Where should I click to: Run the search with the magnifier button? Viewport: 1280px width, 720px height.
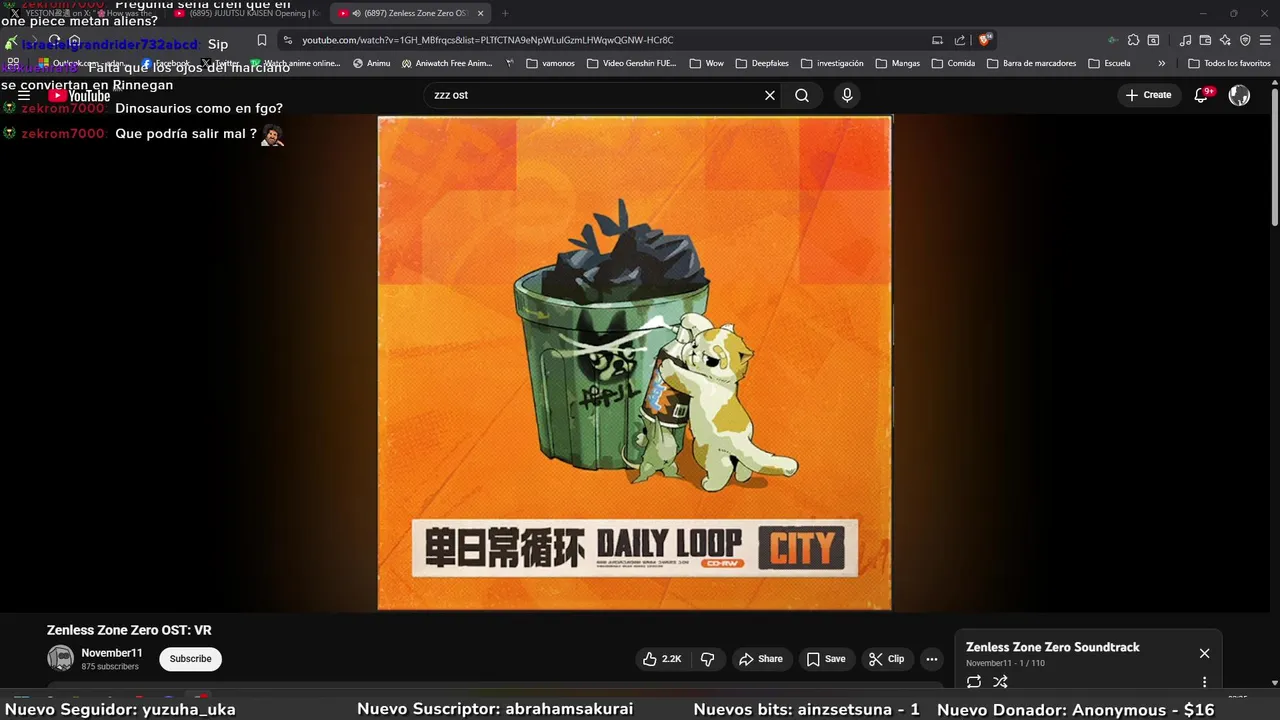[802, 95]
